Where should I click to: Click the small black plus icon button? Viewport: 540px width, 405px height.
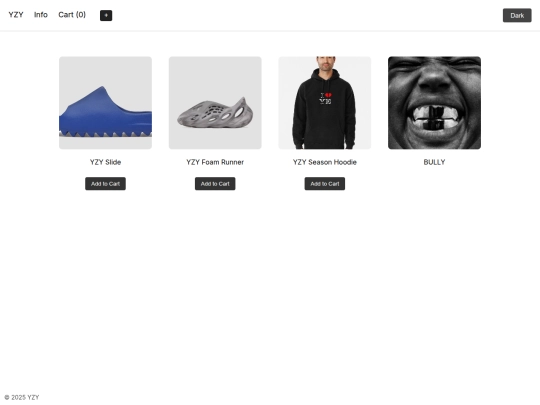click(x=106, y=15)
